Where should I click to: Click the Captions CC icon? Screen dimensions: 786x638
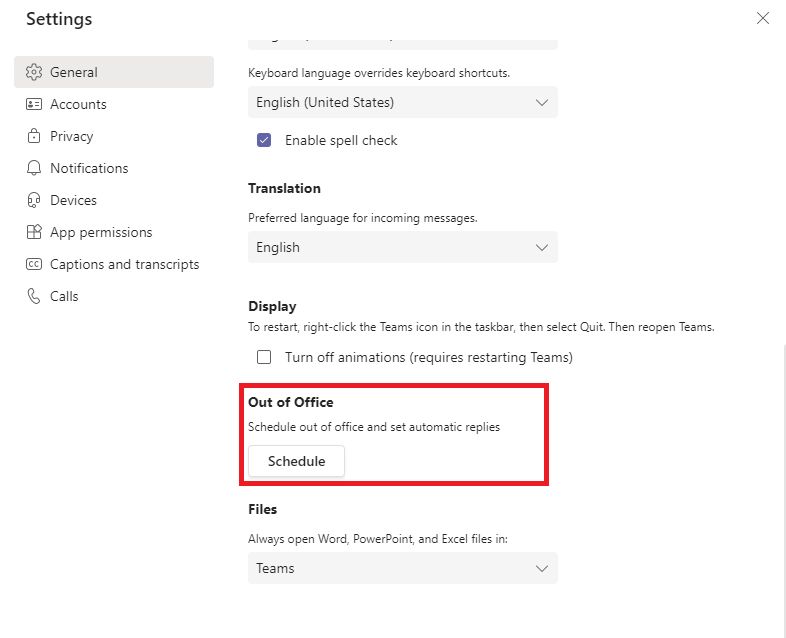[x=34, y=264]
